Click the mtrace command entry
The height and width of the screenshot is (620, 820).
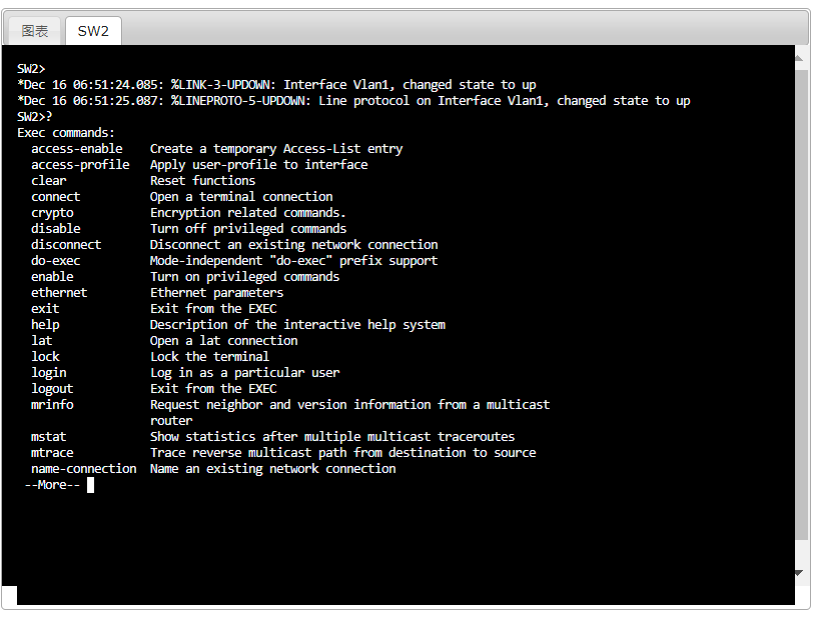[52, 453]
